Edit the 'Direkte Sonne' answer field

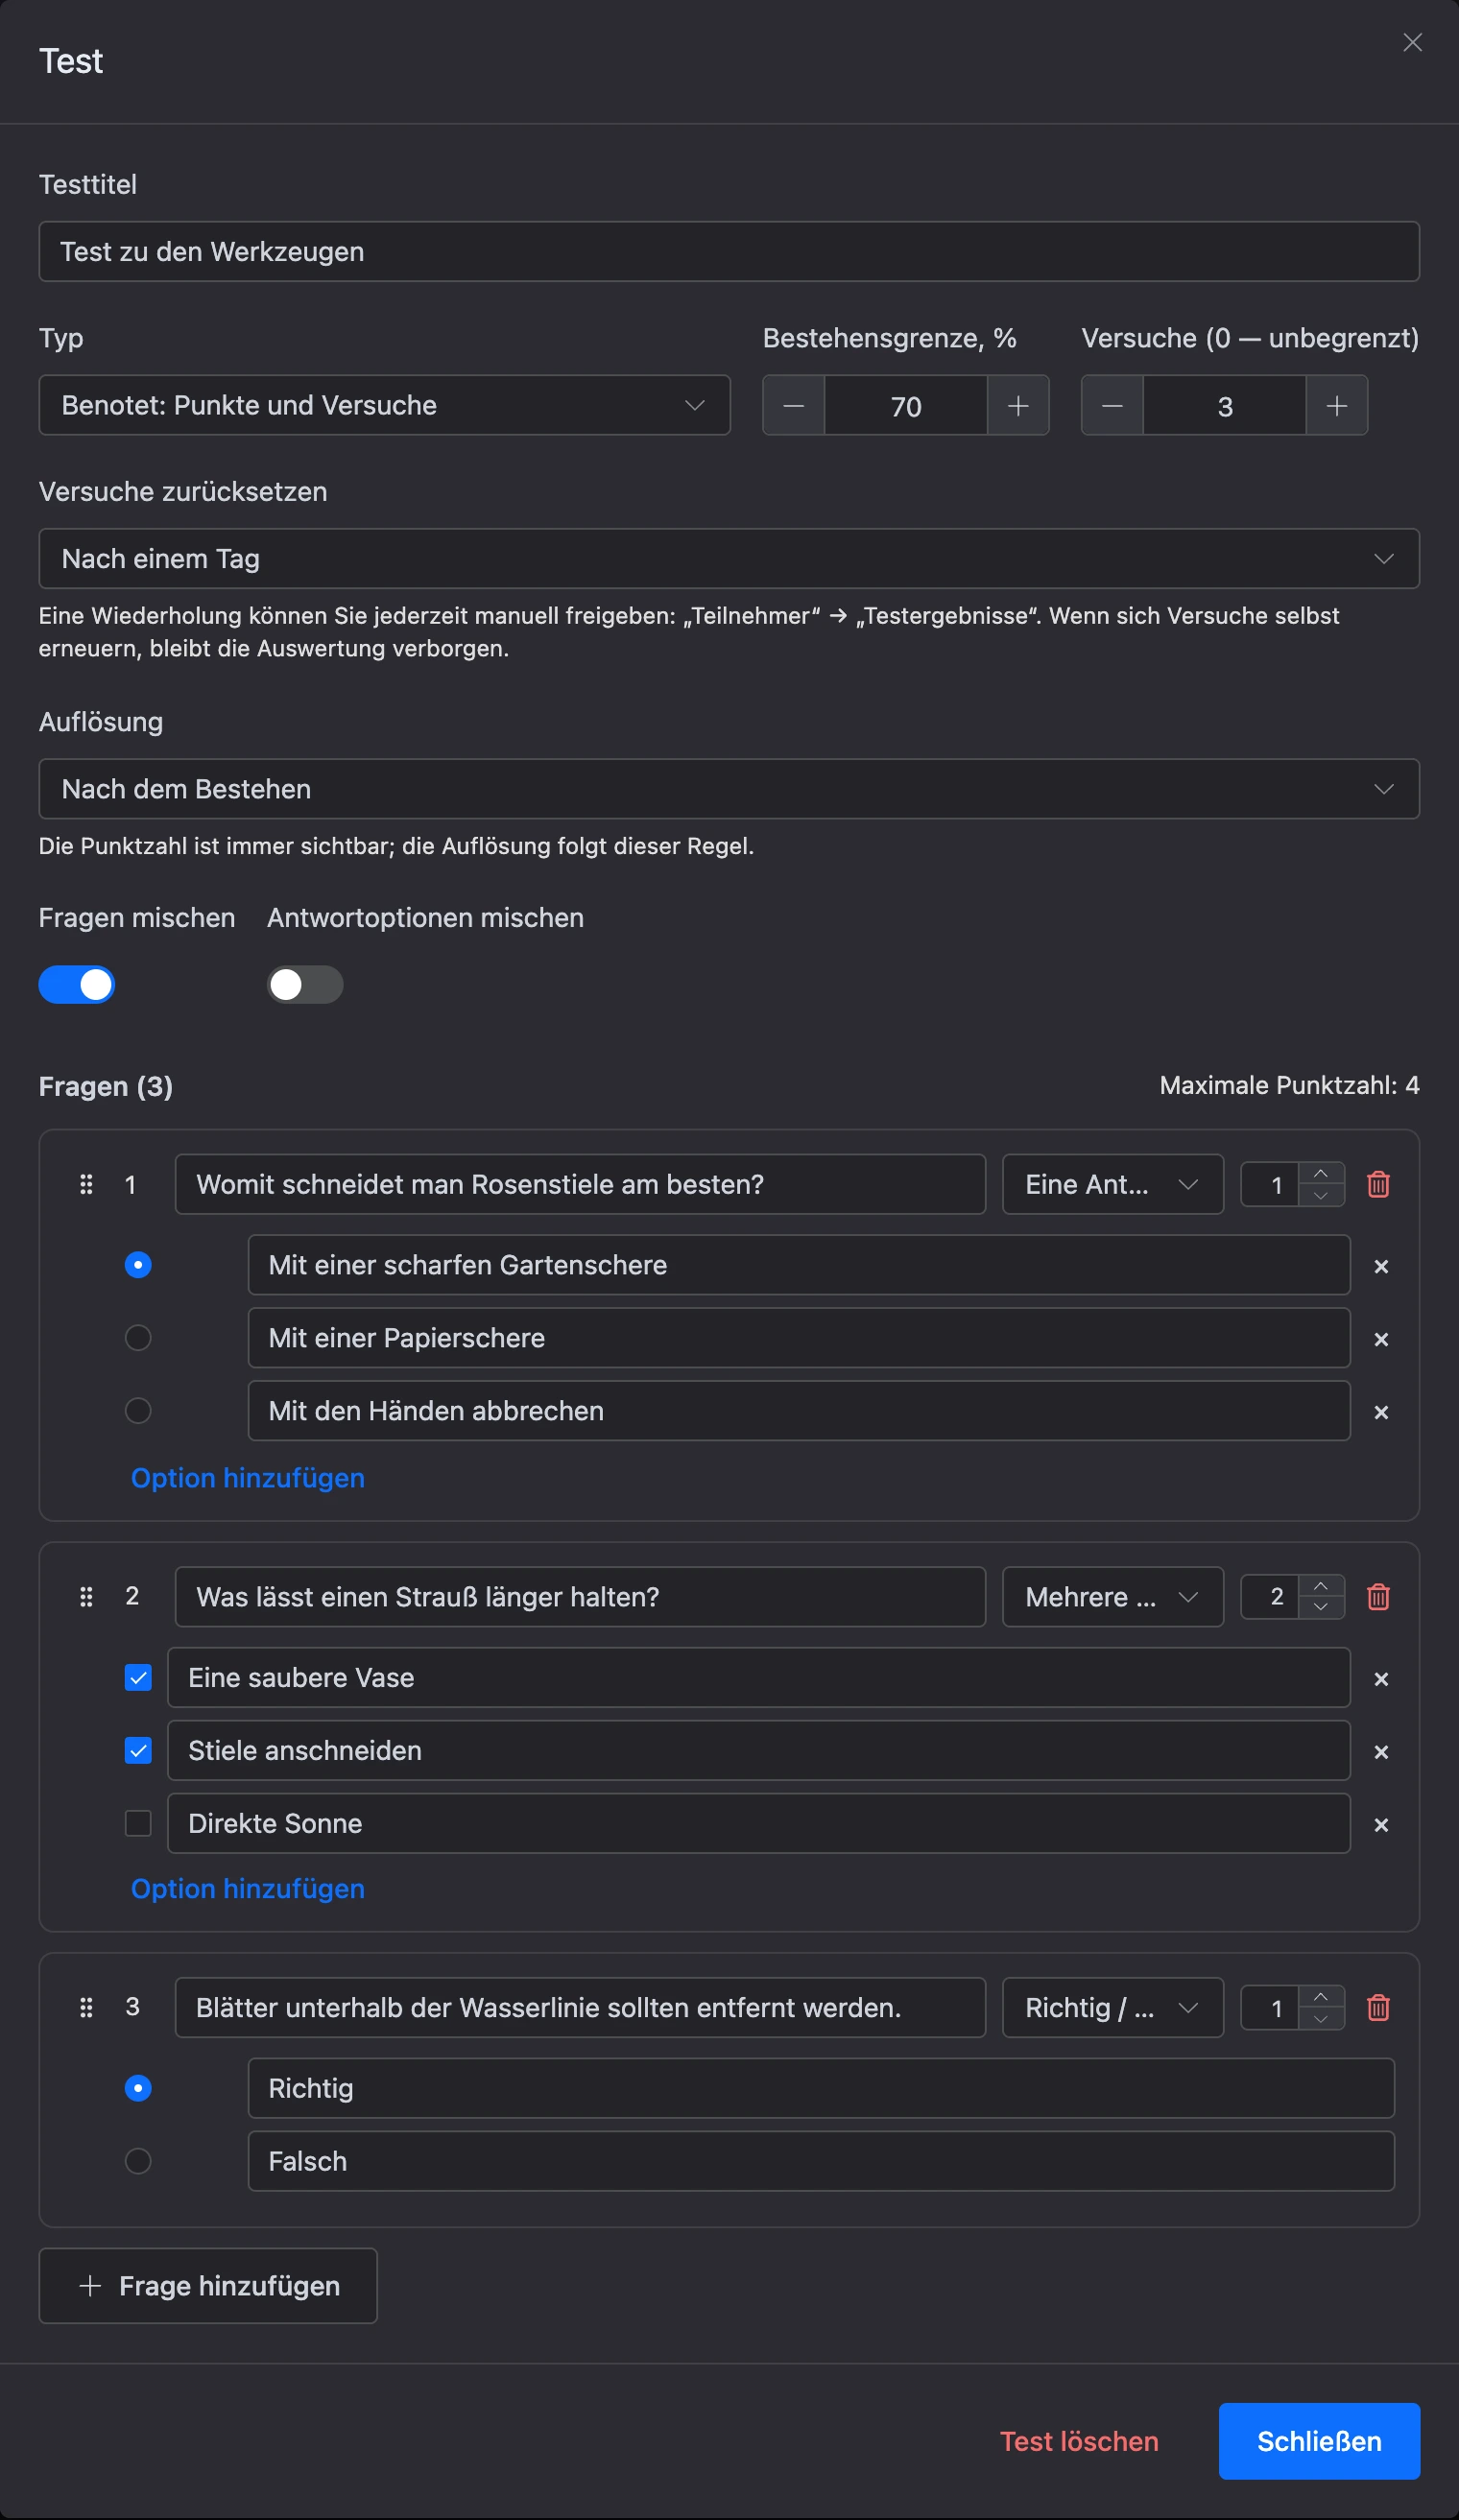[759, 1823]
